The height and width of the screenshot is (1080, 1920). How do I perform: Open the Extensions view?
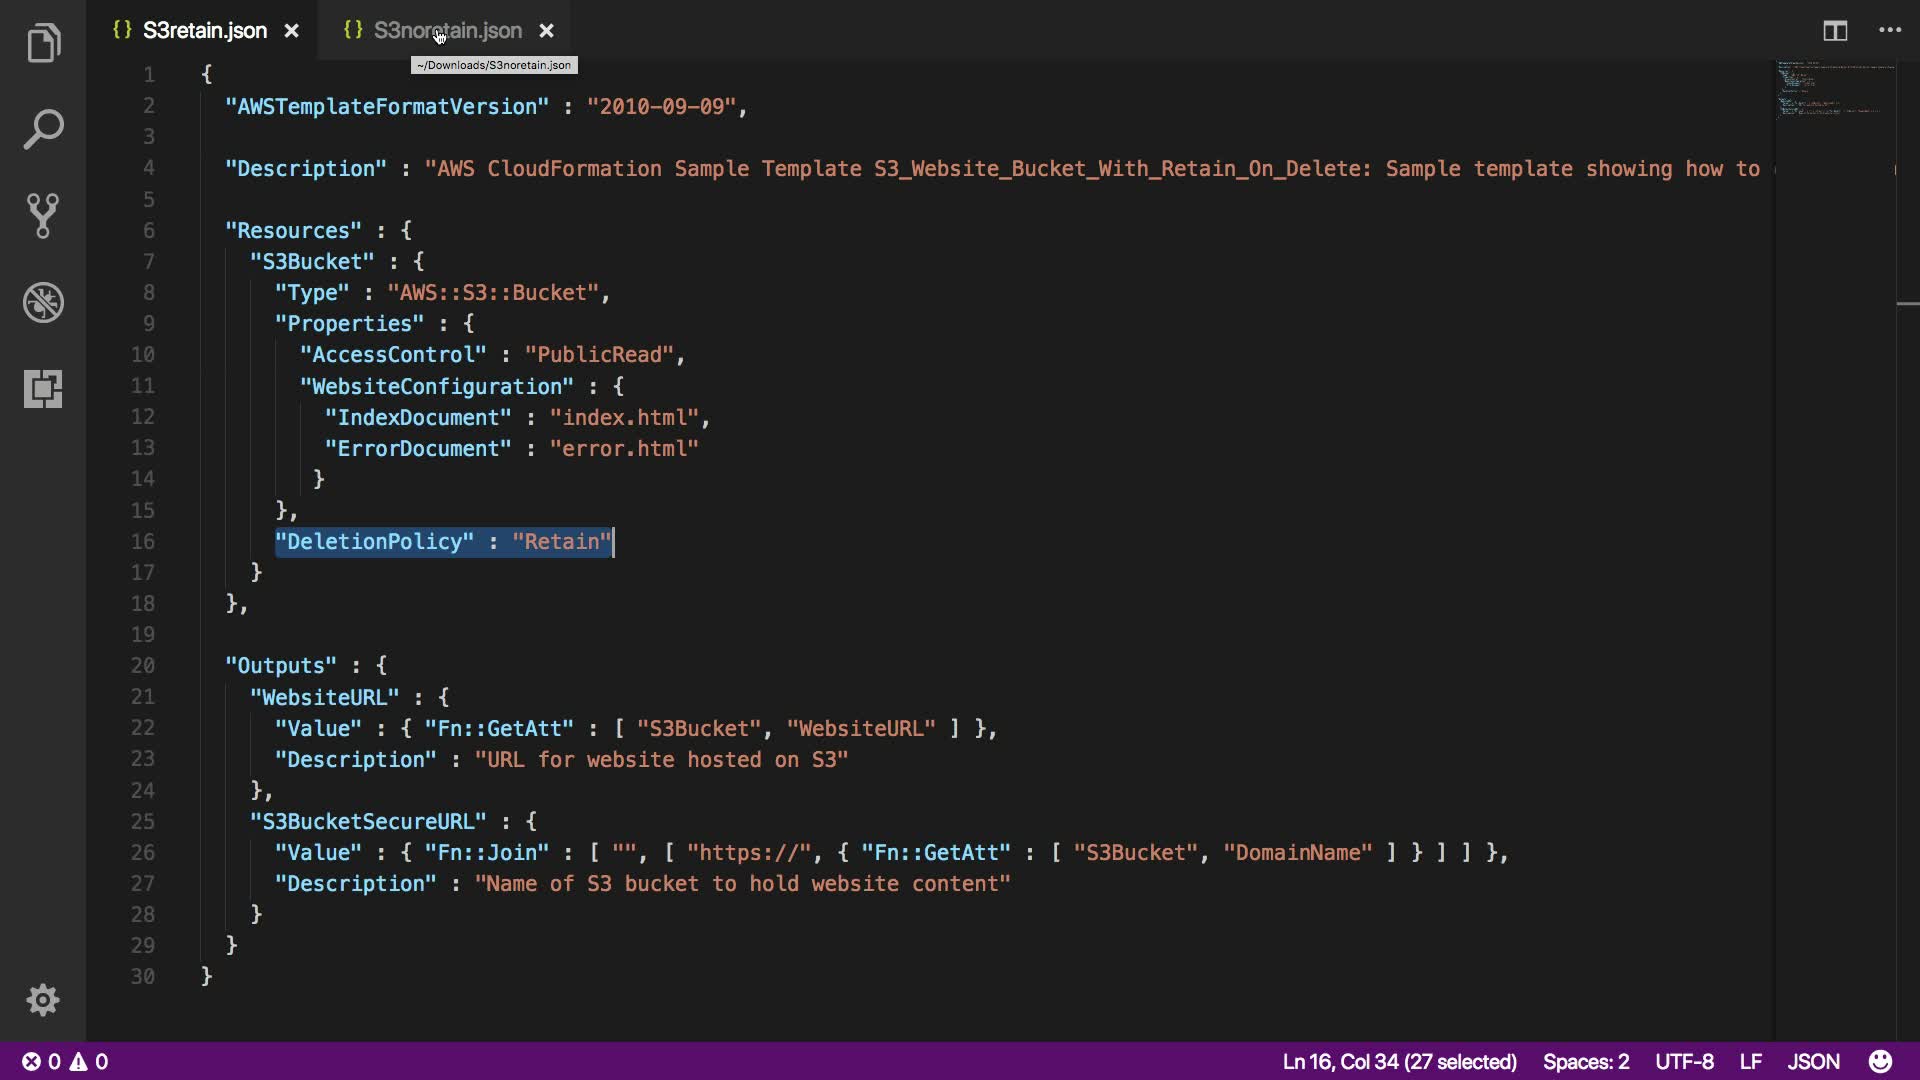[x=43, y=388]
